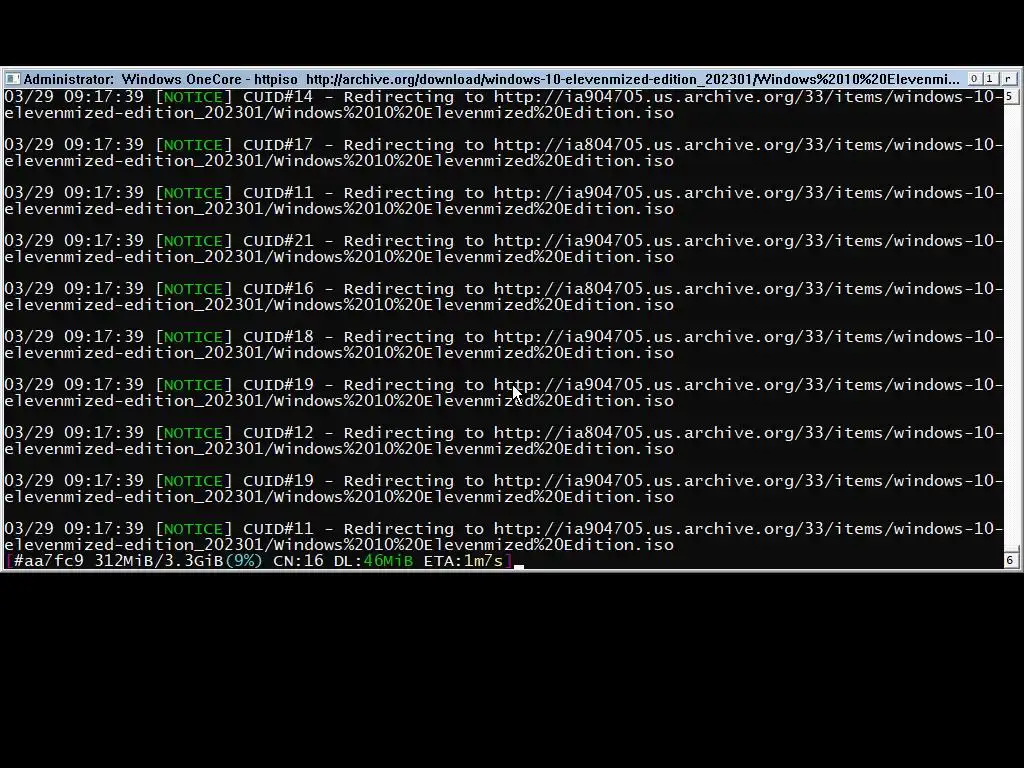The height and width of the screenshot is (768, 1024).
Task: Select the 'CUID#14' text in the log
Action: [x=278, y=97]
